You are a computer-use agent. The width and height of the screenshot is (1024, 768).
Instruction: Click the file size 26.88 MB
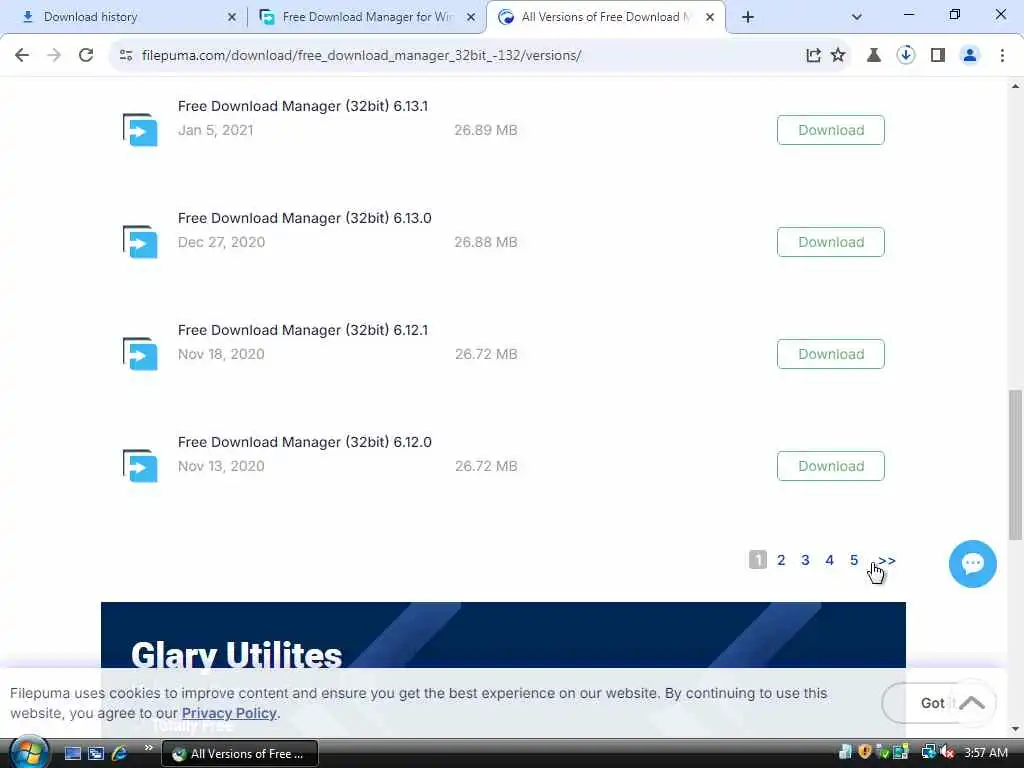tap(486, 242)
